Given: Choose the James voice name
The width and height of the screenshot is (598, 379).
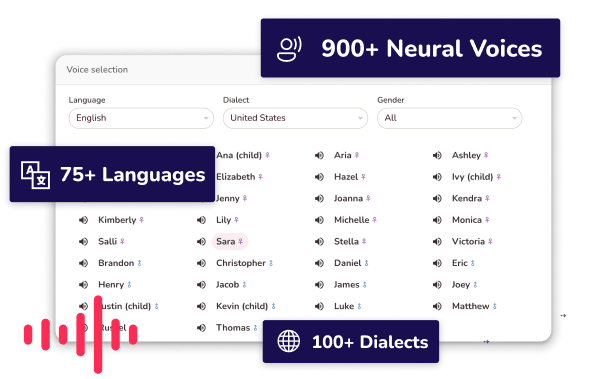Looking at the screenshot, I should (x=347, y=285).
